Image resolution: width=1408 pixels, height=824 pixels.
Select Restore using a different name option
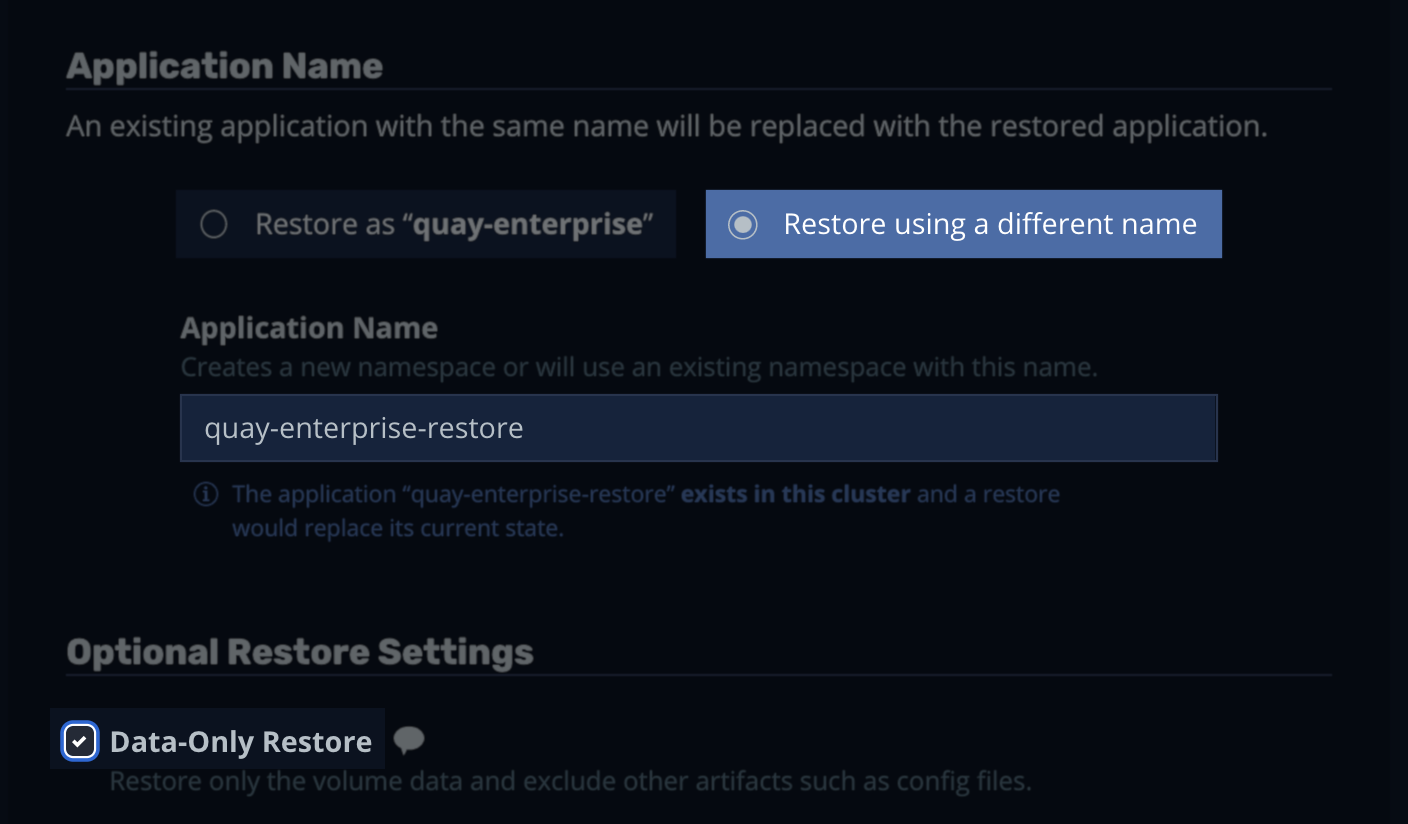pyautogui.click(x=964, y=224)
